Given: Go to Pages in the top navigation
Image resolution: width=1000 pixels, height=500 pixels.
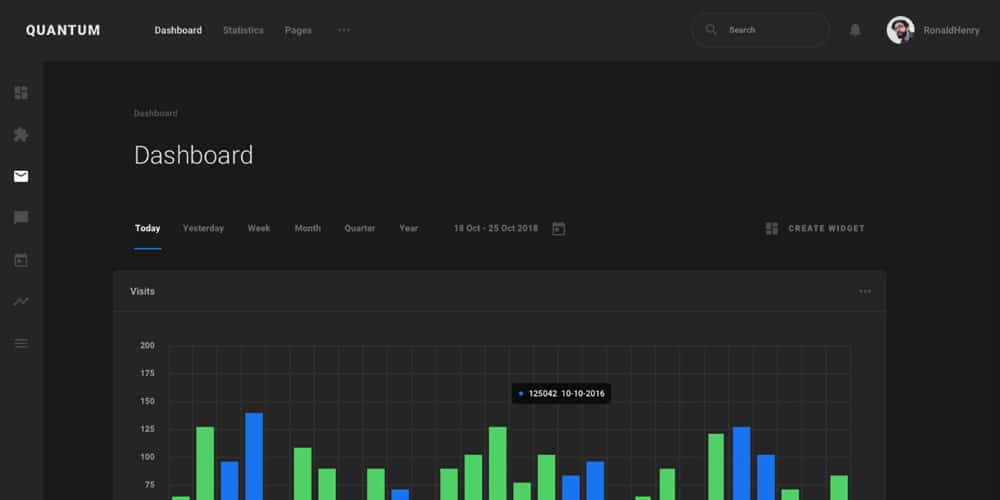Looking at the screenshot, I should pos(298,31).
